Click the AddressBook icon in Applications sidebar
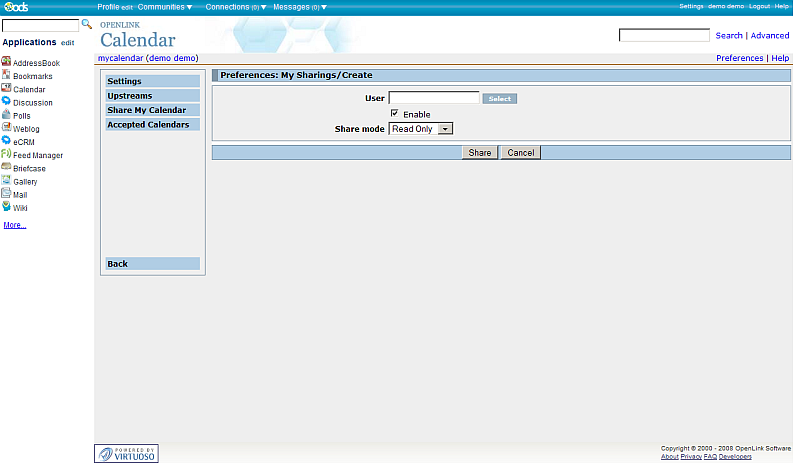Screen dimensions: 800x473 click(x=6, y=63)
